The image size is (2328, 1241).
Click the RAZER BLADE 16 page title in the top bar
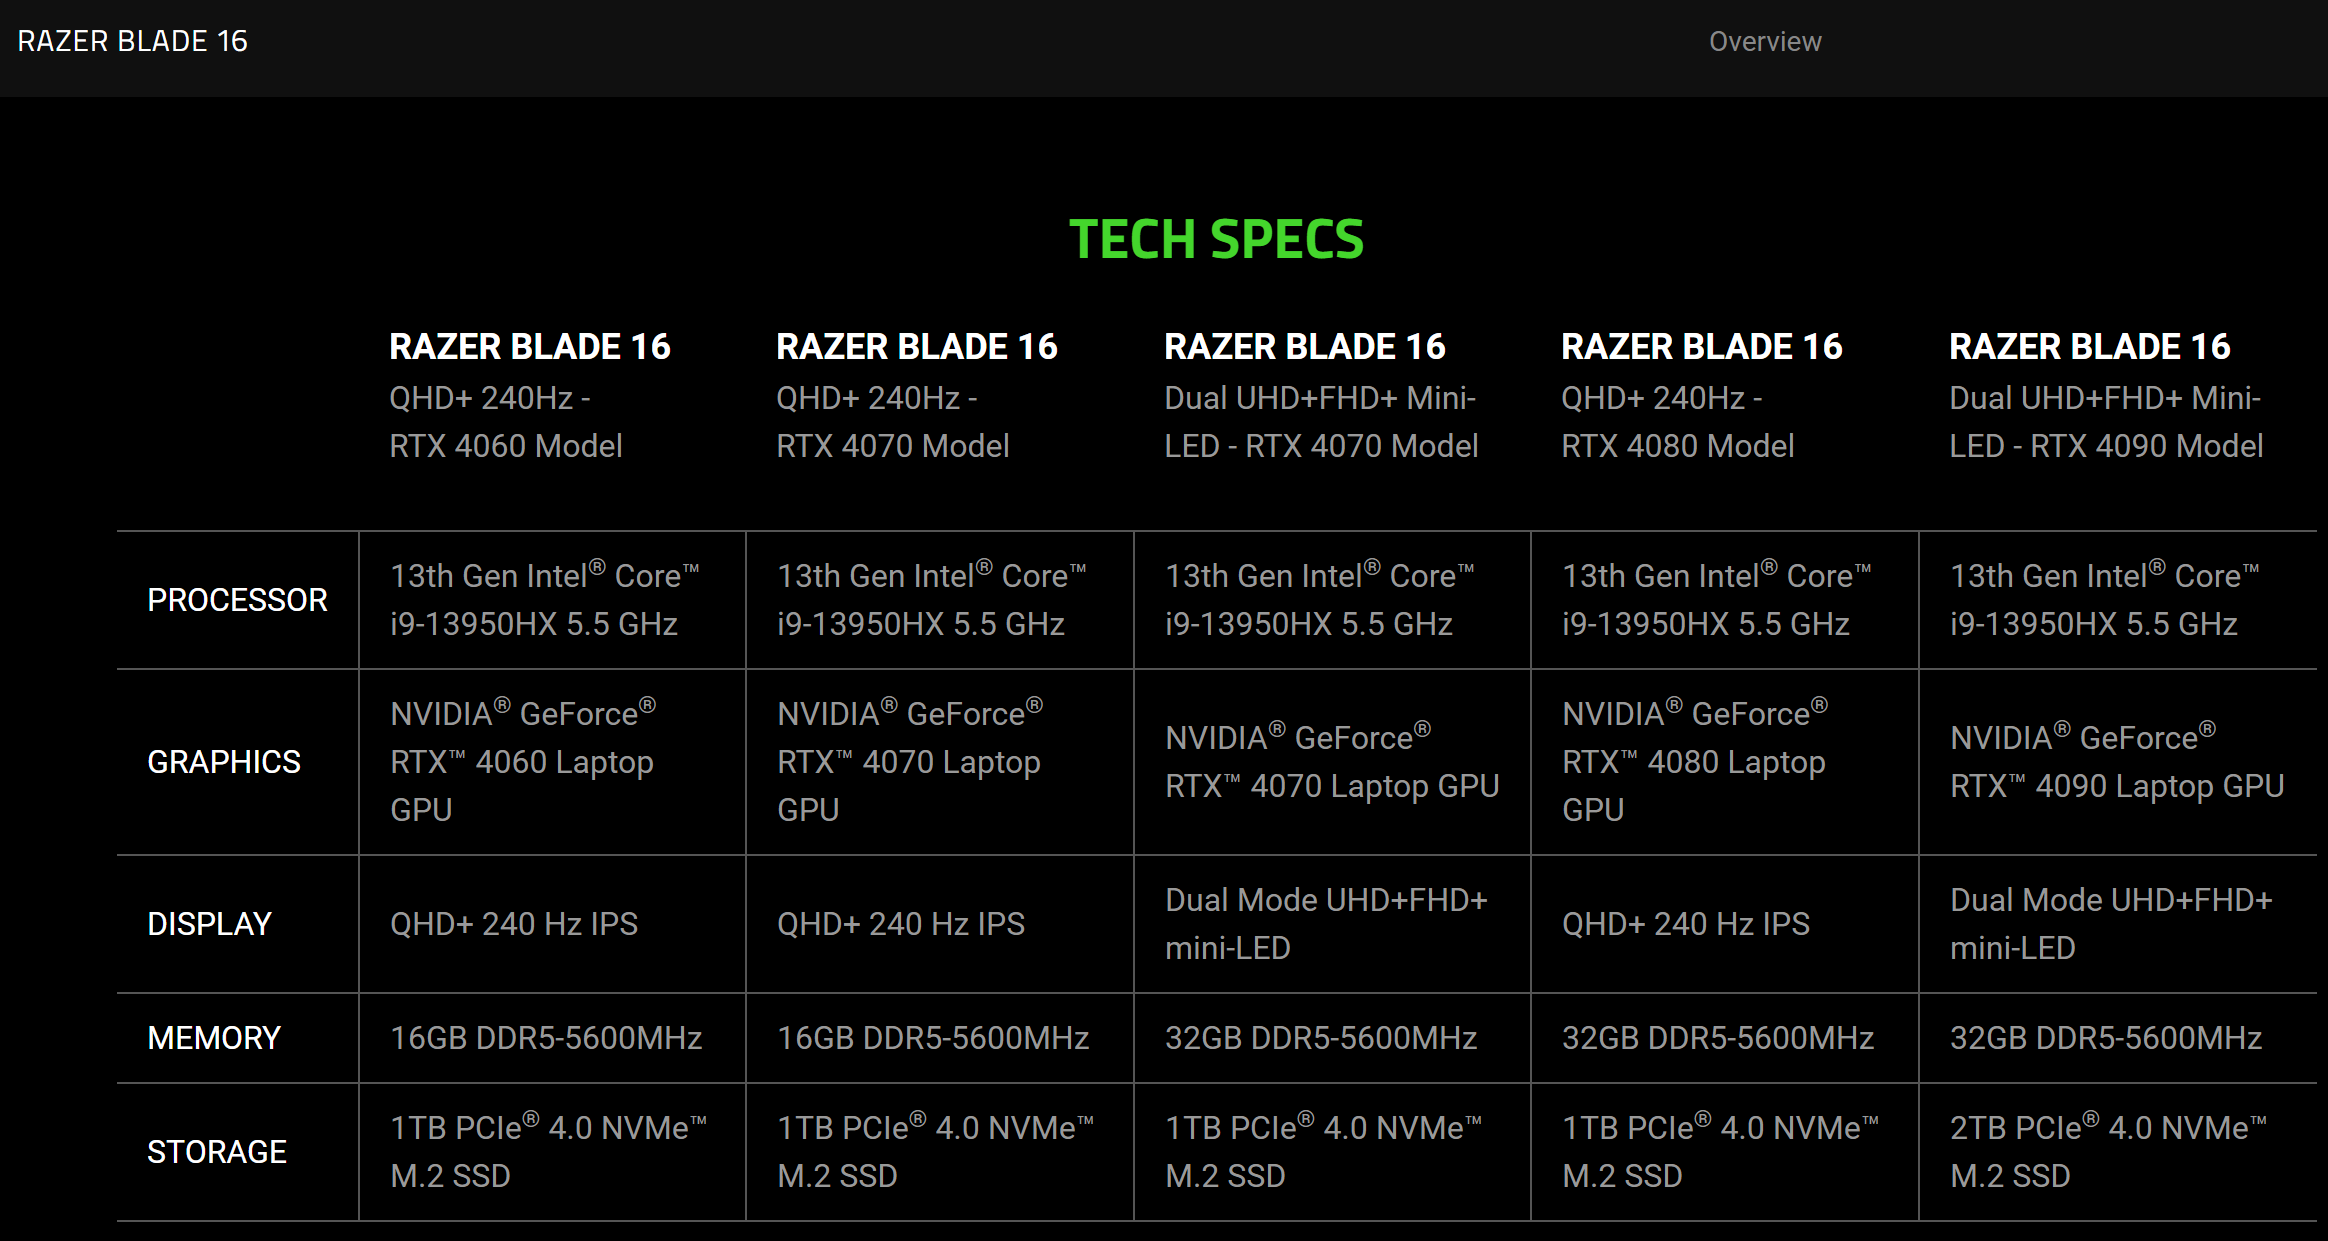pyautogui.click(x=133, y=41)
